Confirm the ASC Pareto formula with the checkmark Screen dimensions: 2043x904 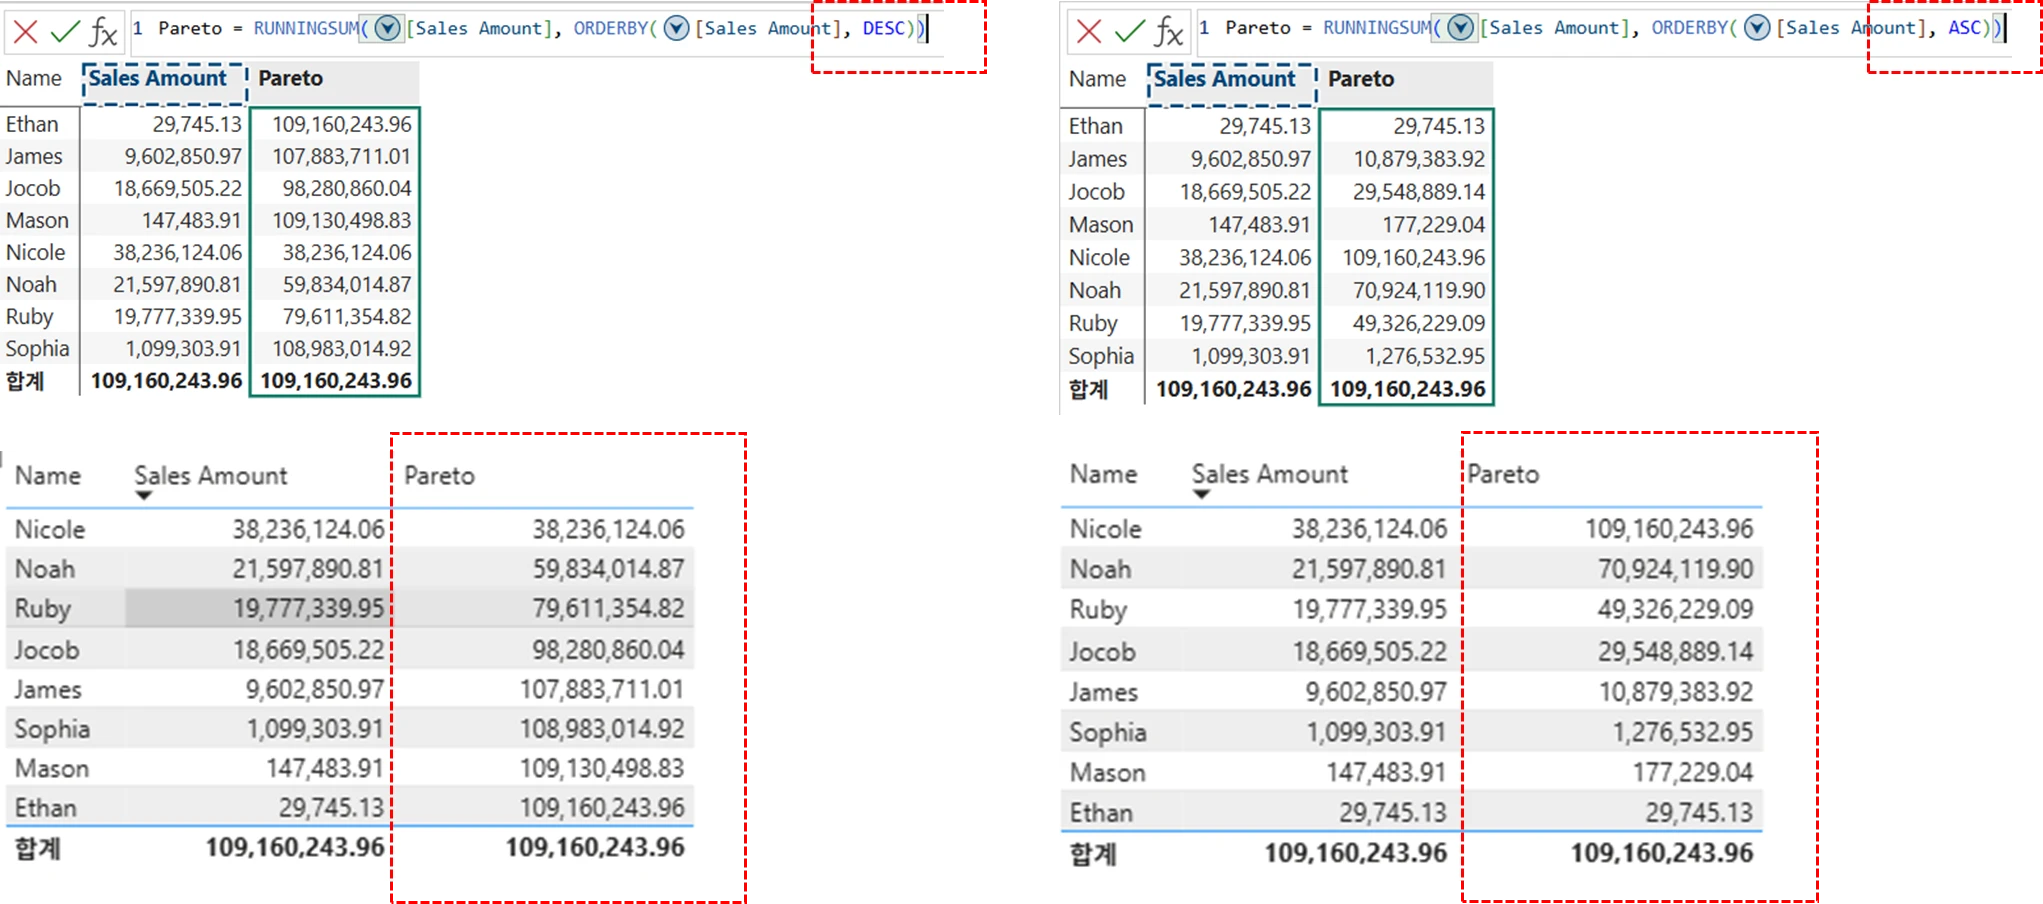(x=1129, y=31)
